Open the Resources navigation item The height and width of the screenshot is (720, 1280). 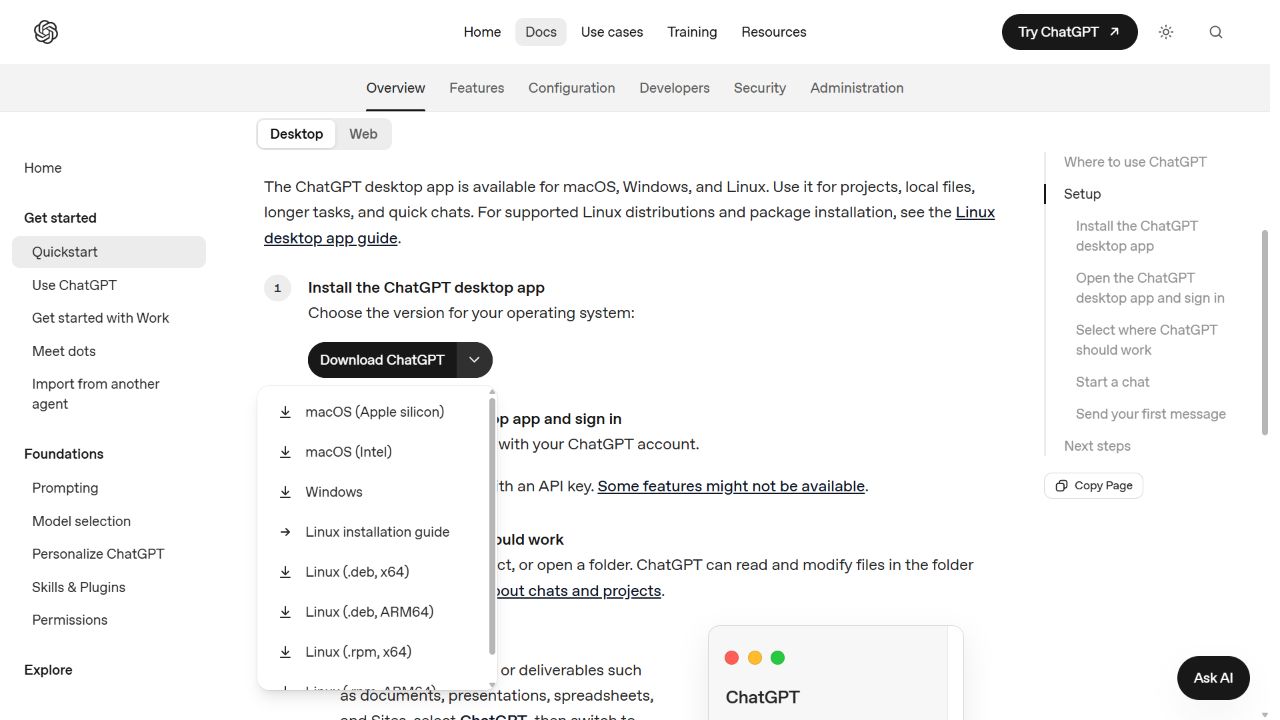[x=774, y=32]
